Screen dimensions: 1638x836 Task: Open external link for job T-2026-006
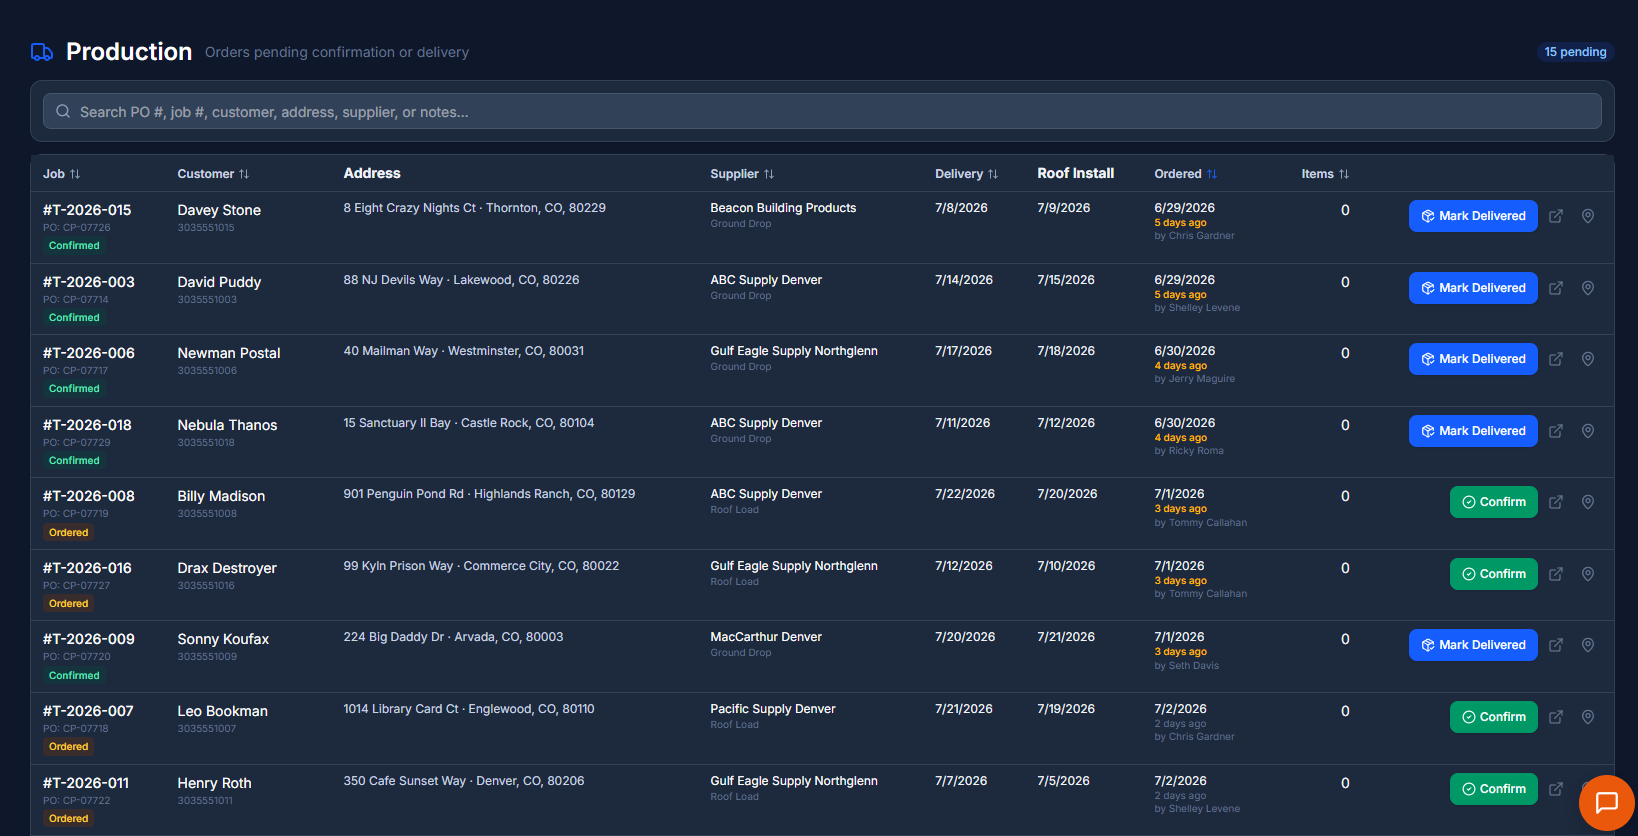pos(1556,359)
